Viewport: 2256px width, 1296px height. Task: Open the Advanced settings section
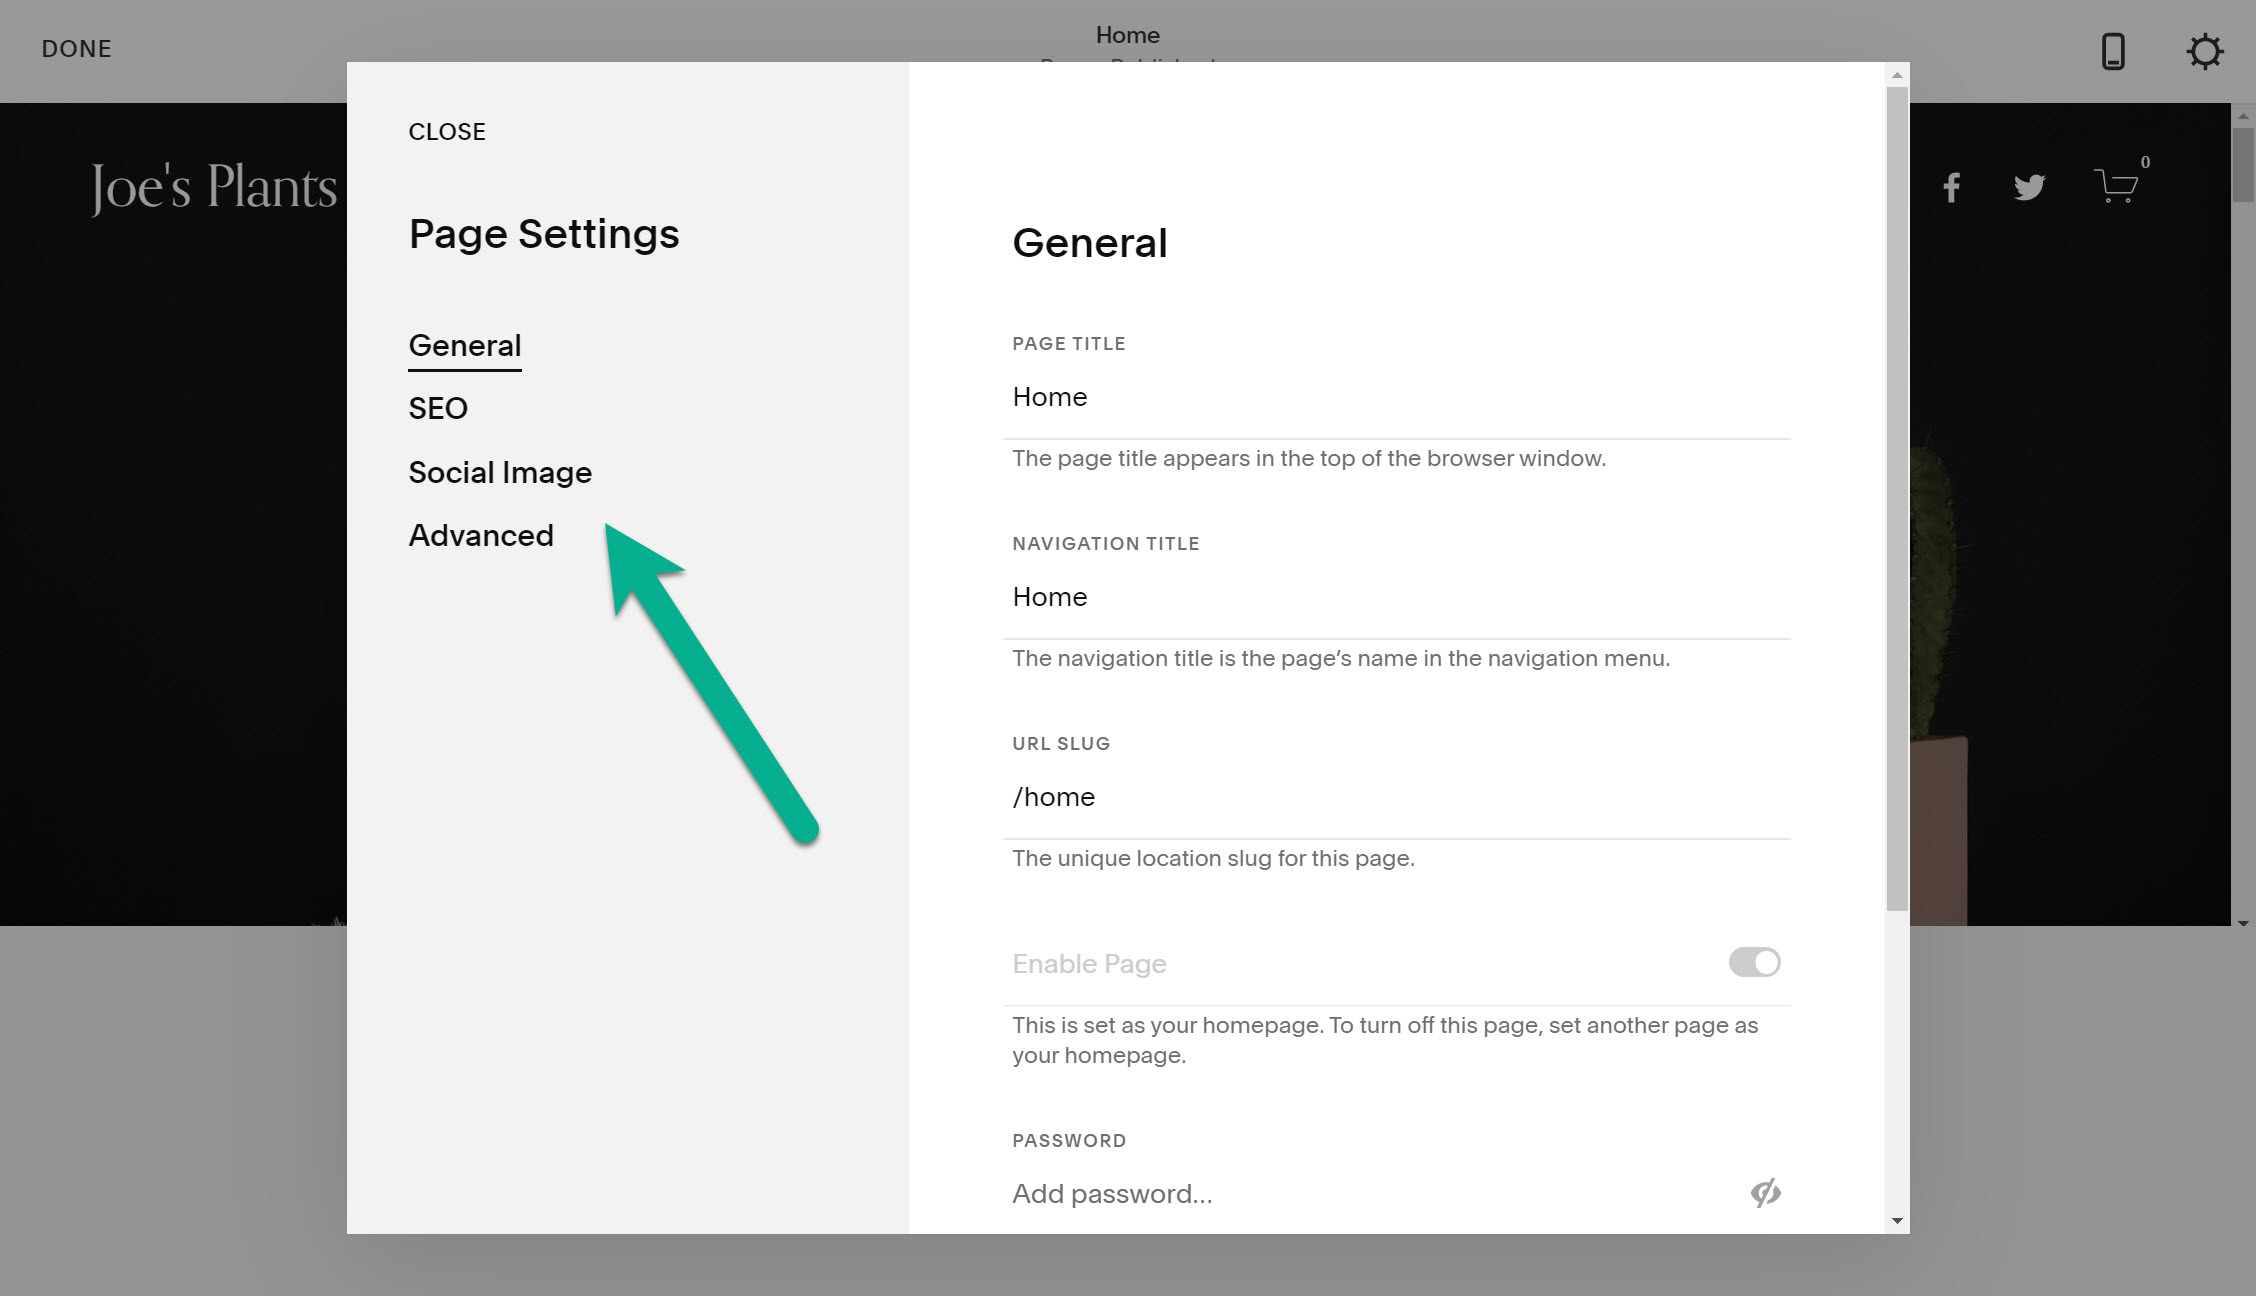[x=481, y=535]
